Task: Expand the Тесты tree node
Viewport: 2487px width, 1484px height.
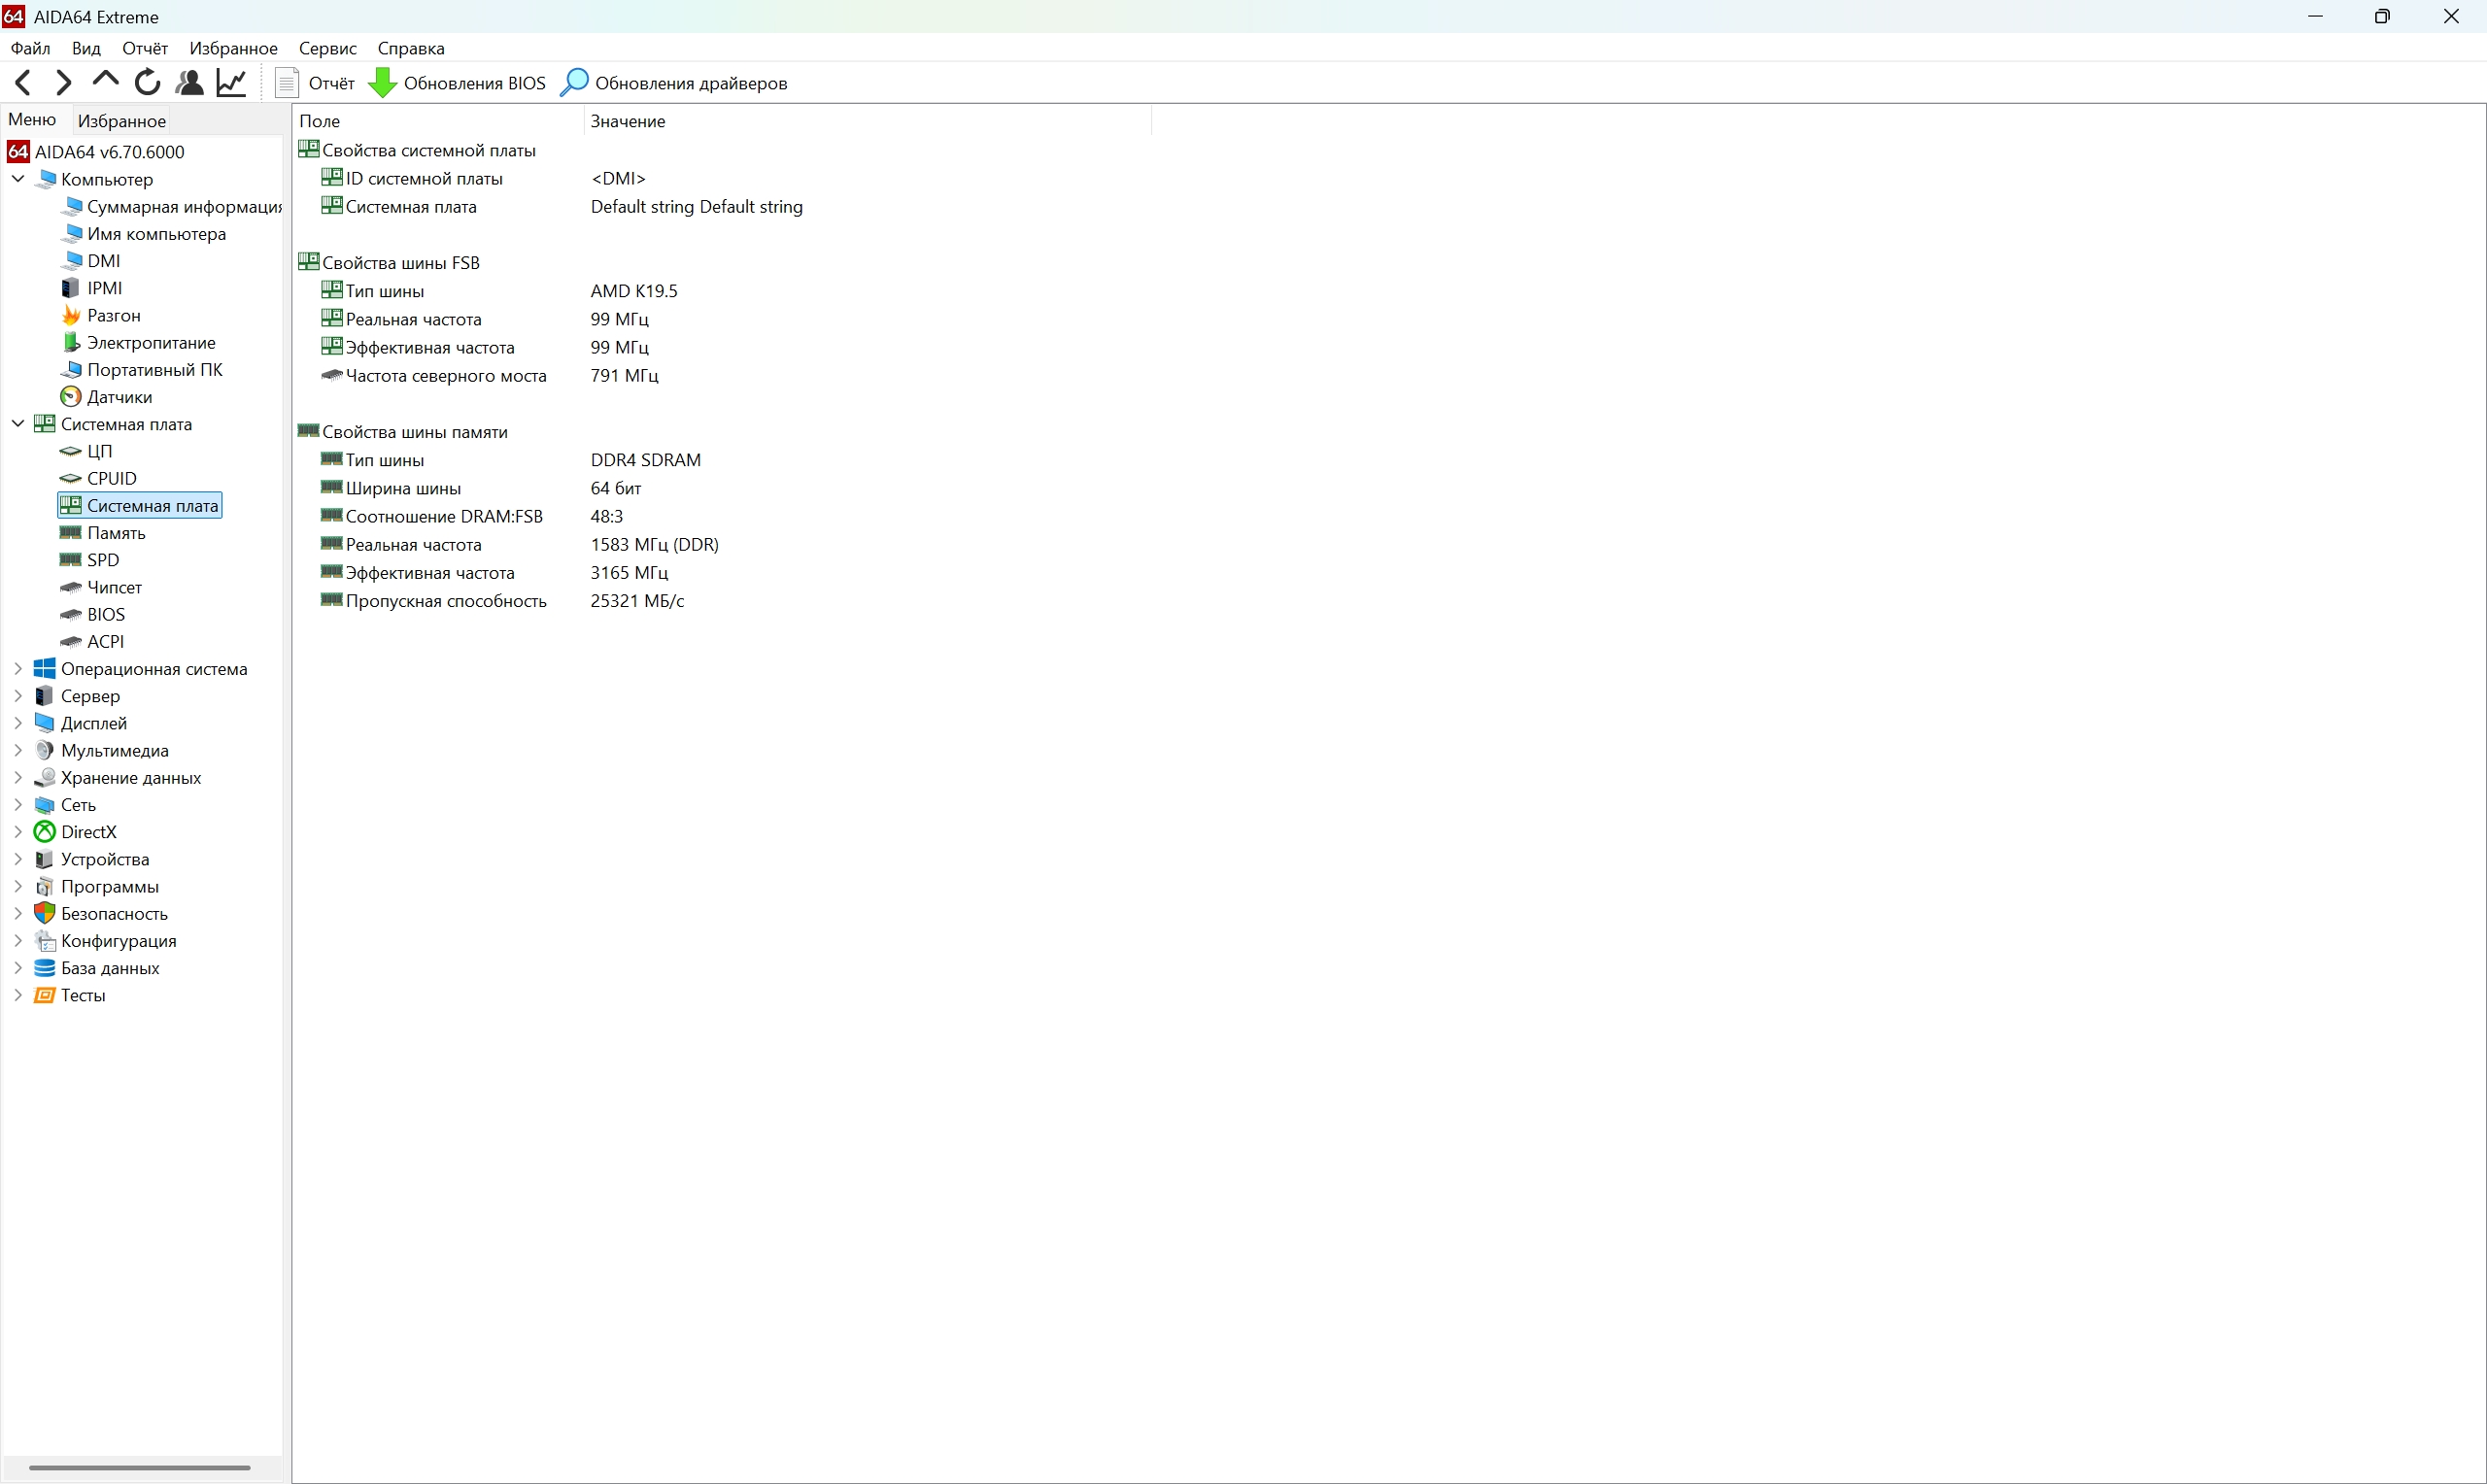Action: (x=18, y=995)
